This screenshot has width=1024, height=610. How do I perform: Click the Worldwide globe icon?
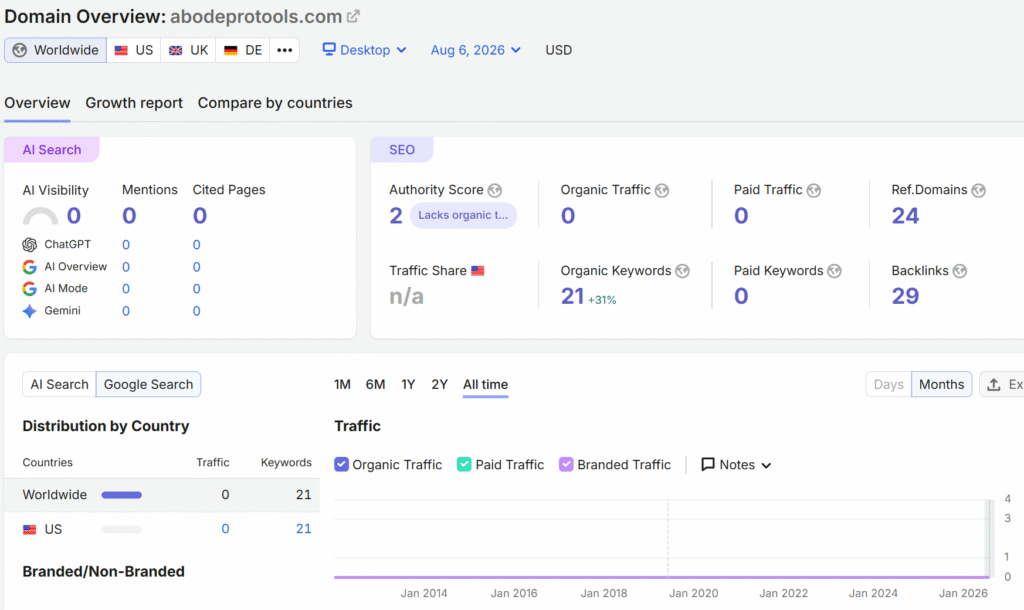[x=20, y=50]
